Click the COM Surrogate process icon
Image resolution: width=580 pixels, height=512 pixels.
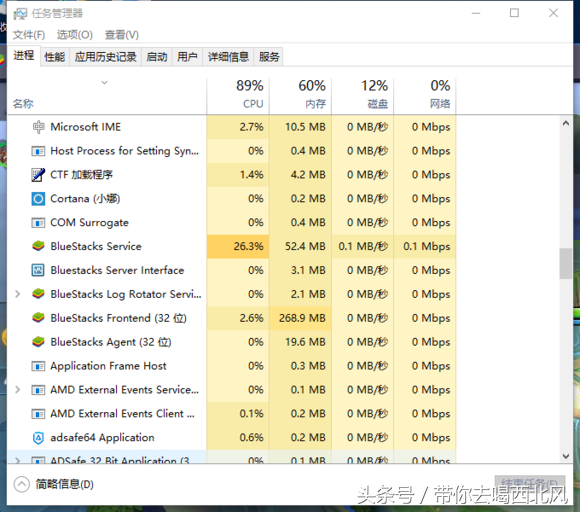click(38, 223)
